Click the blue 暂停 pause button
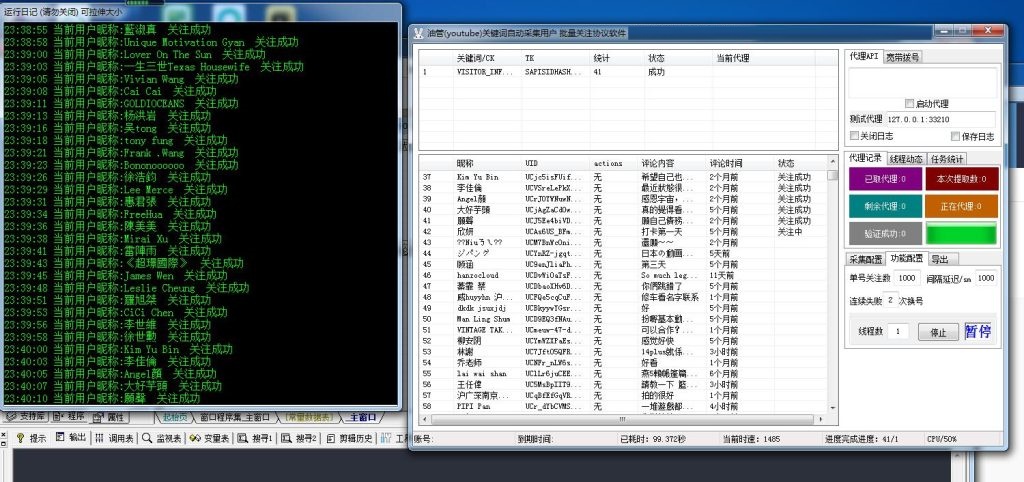The image size is (1024, 482). (x=977, y=331)
